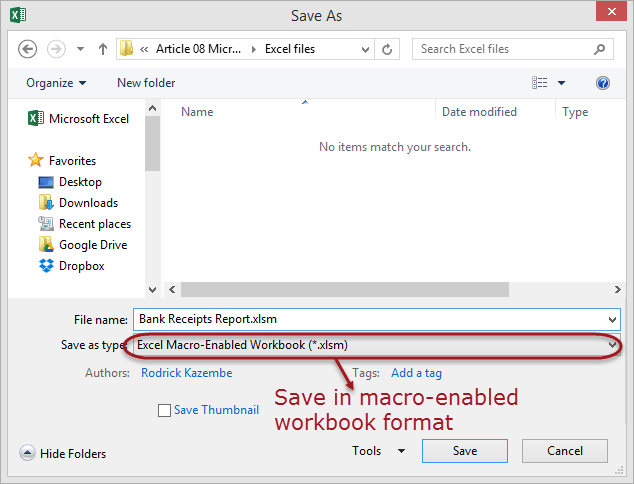Click the change view layout icon
The width and height of the screenshot is (634, 484).
(540, 83)
